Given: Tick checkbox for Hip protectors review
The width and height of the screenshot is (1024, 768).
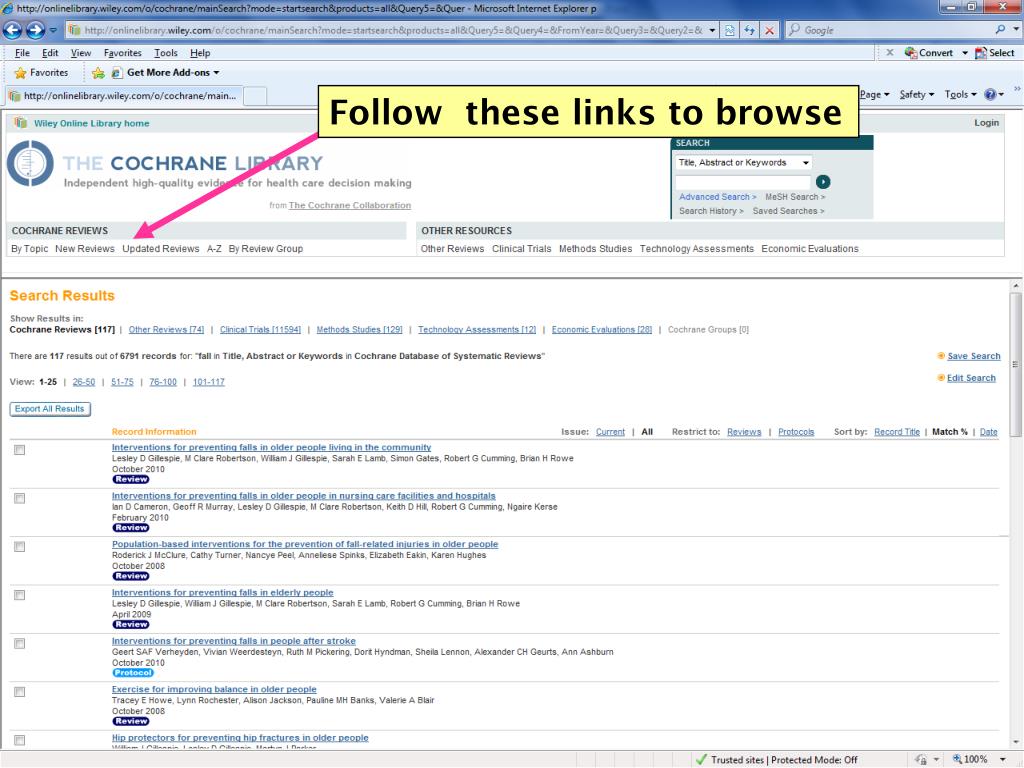Looking at the screenshot, I should tap(20, 740).
